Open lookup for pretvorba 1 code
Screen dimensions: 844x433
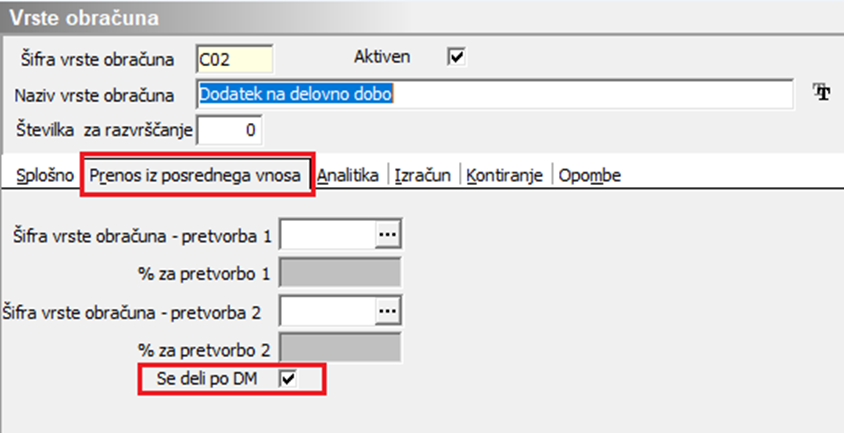click(387, 234)
